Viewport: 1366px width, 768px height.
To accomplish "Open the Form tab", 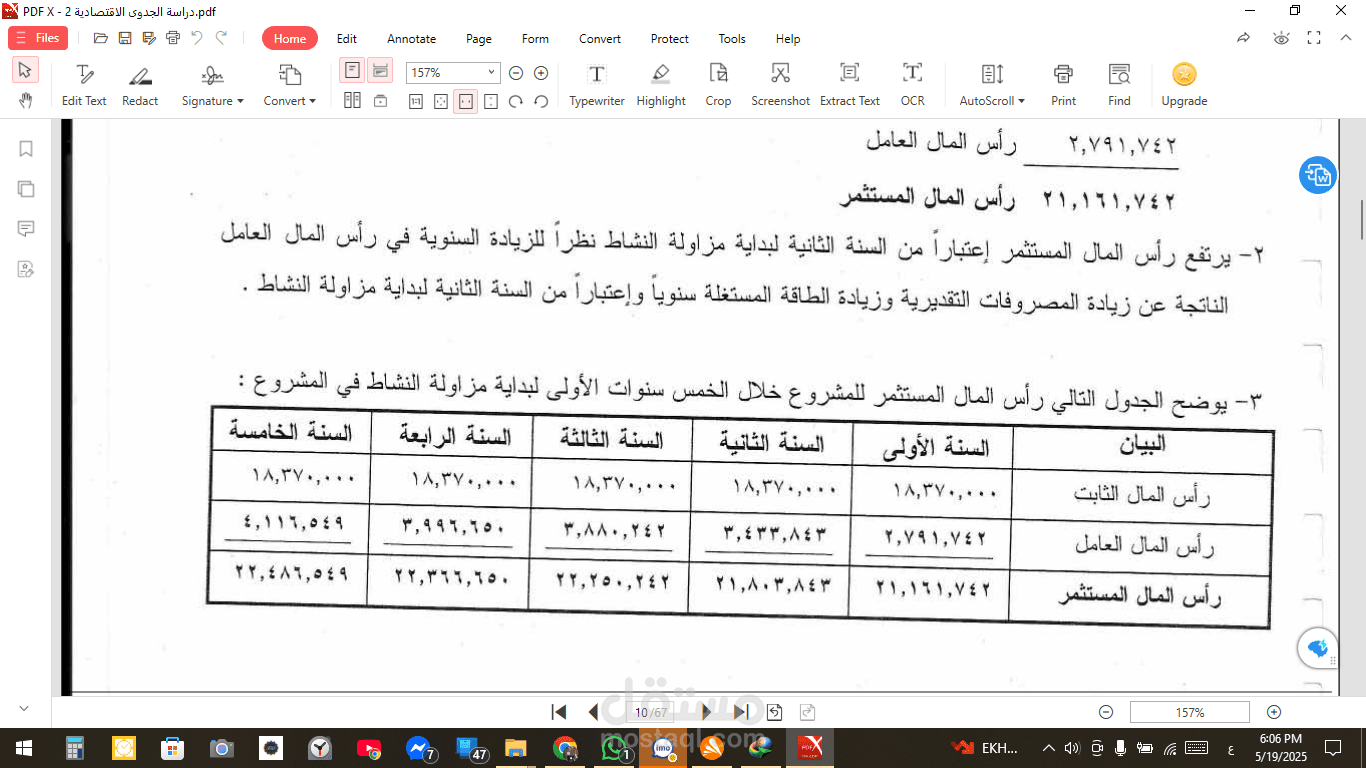I will (x=536, y=39).
